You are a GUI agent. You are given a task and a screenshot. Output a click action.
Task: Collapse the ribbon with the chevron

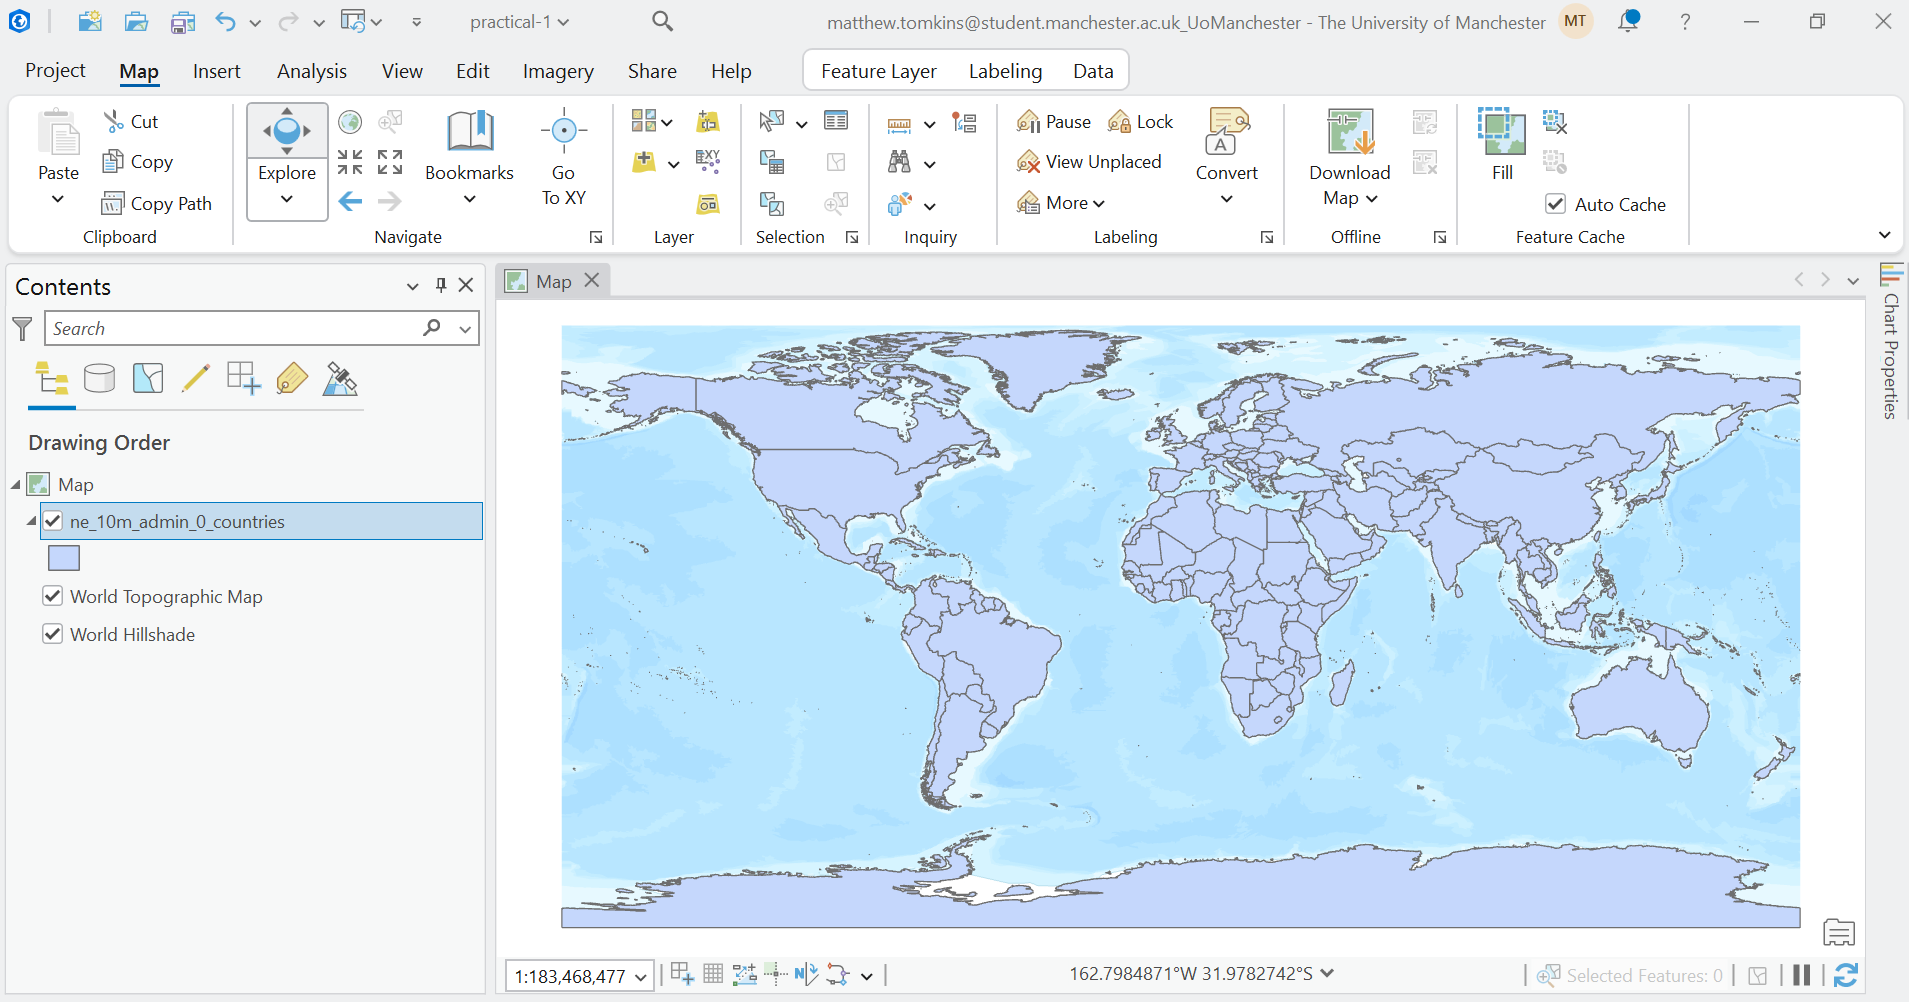1885,235
